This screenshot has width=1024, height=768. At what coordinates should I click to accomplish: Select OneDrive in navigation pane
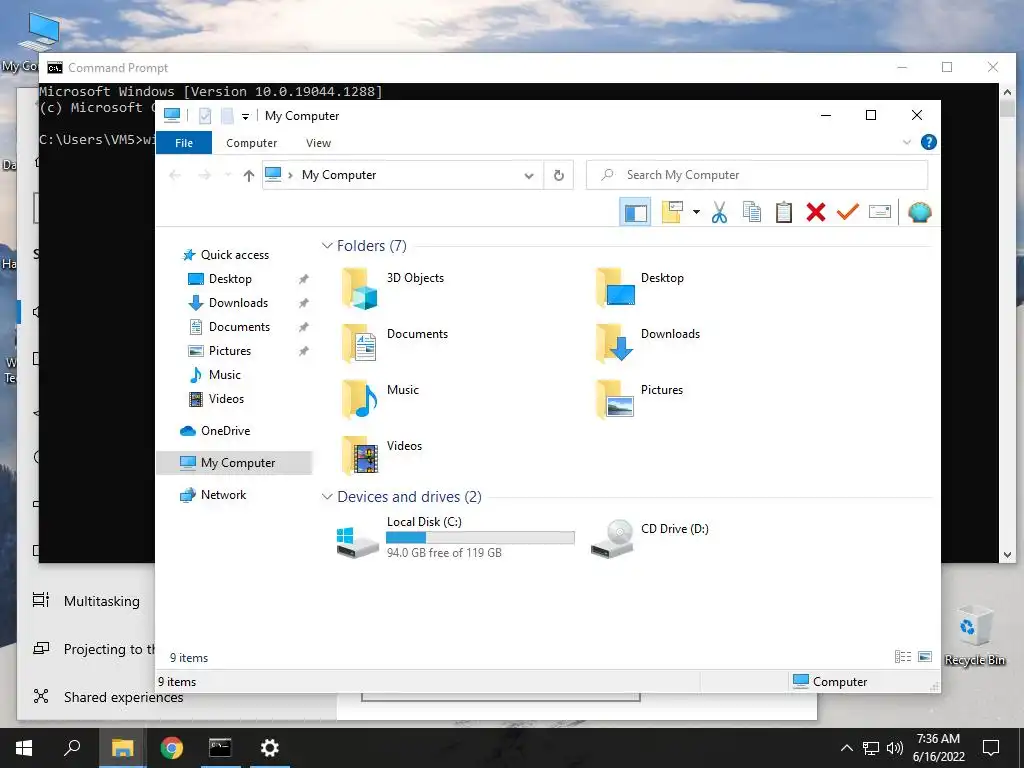[225, 431]
